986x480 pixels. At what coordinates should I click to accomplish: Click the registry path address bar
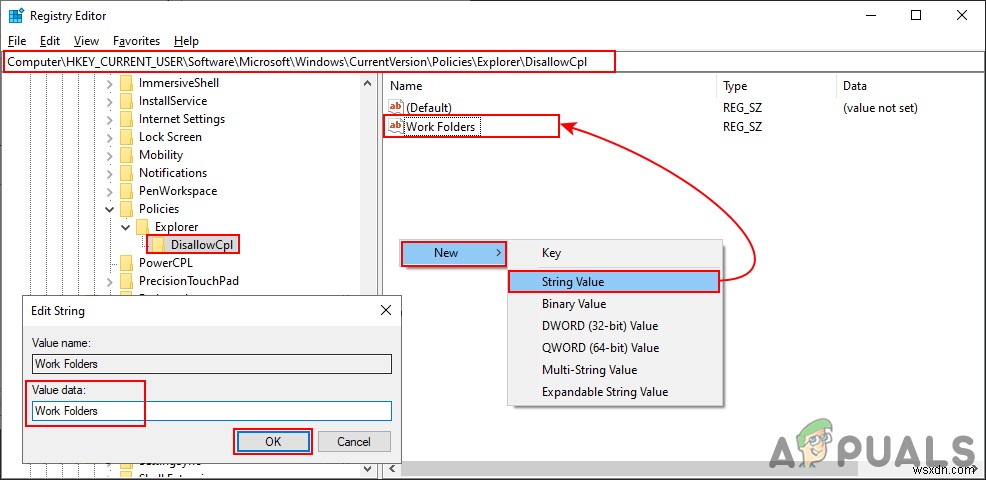pos(493,62)
